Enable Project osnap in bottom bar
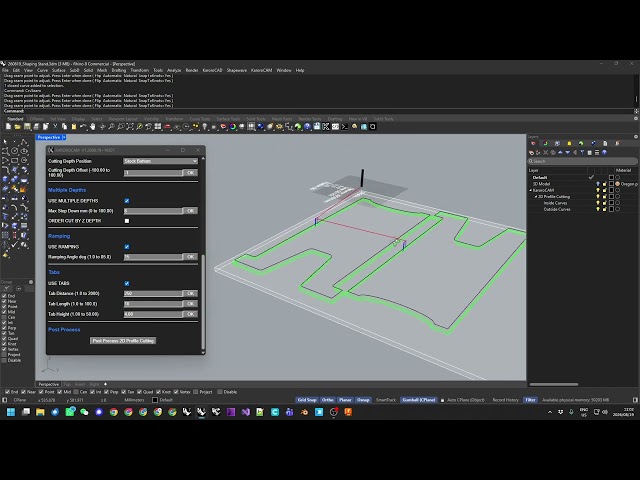Image resolution: width=640 pixels, height=480 pixels. tap(196, 392)
